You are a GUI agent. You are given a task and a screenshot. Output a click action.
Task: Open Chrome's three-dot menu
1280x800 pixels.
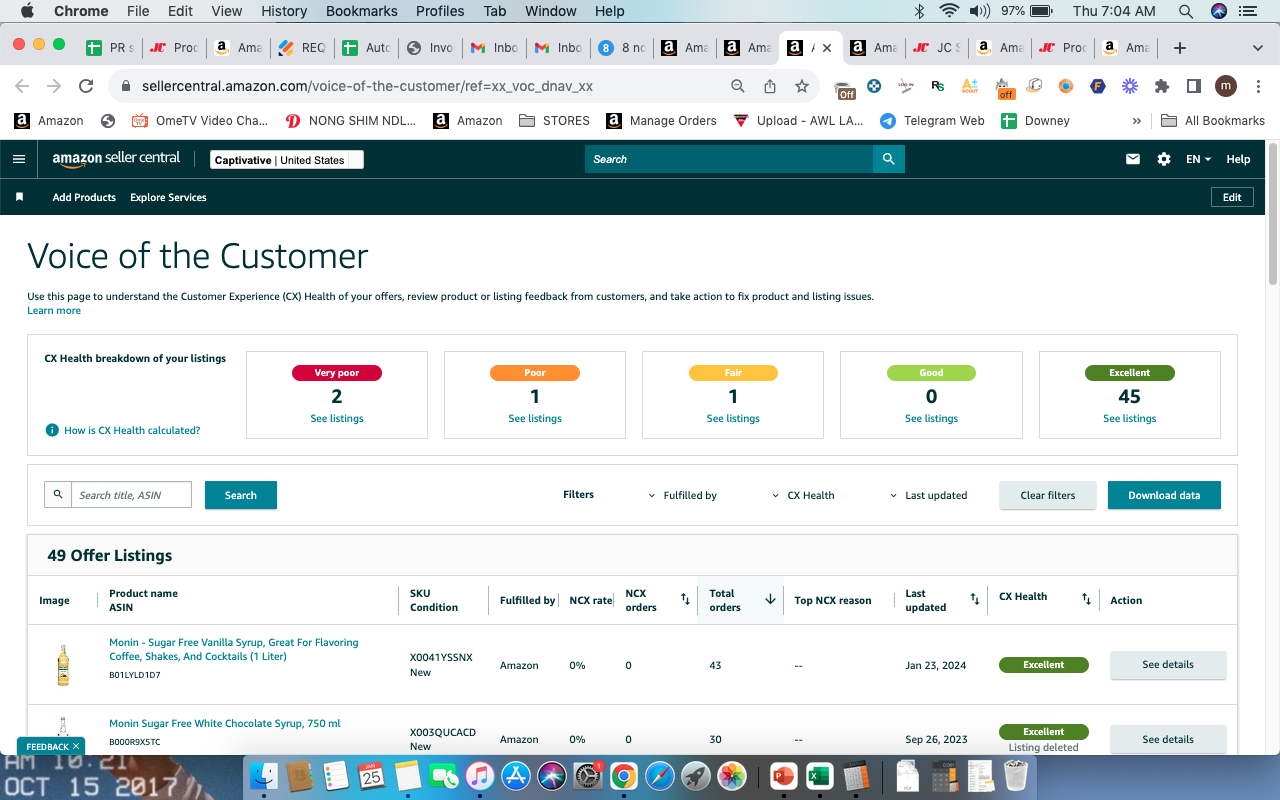pos(1256,86)
